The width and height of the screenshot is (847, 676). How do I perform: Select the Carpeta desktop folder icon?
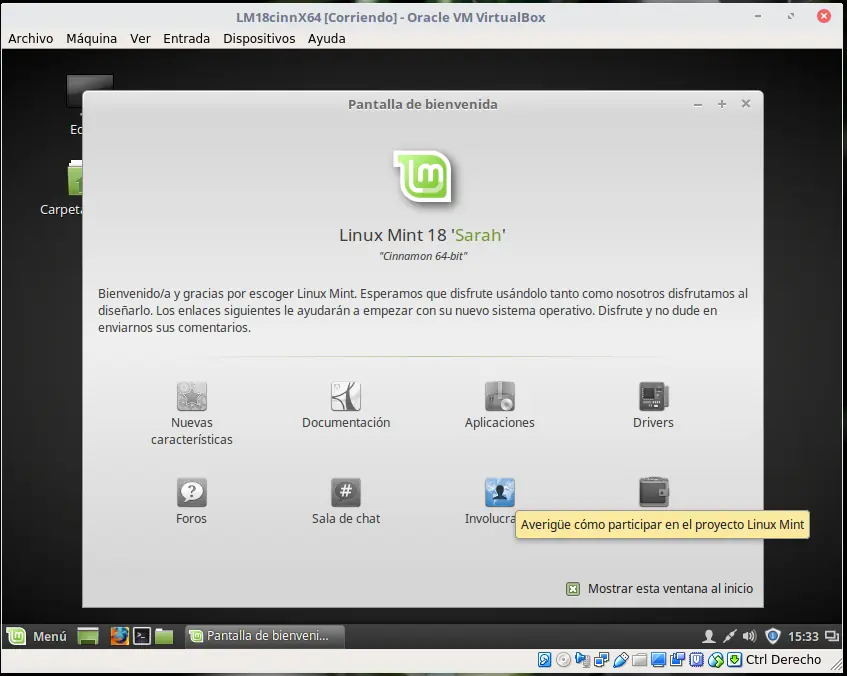click(x=75, y=178)
